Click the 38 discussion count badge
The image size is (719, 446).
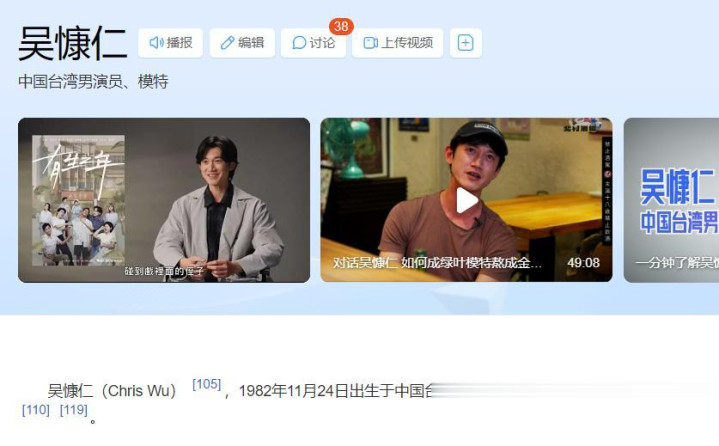341,26
